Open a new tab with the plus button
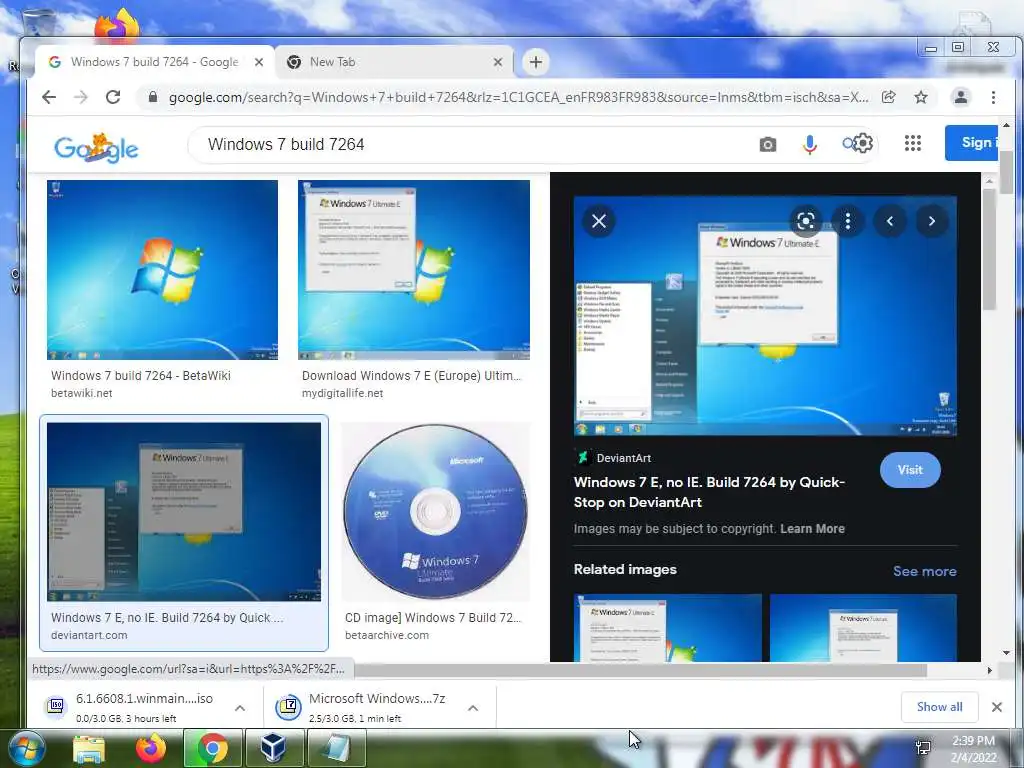Viewport: 1024px width, 768px height. pyautogui.click(x=536, y=62)
